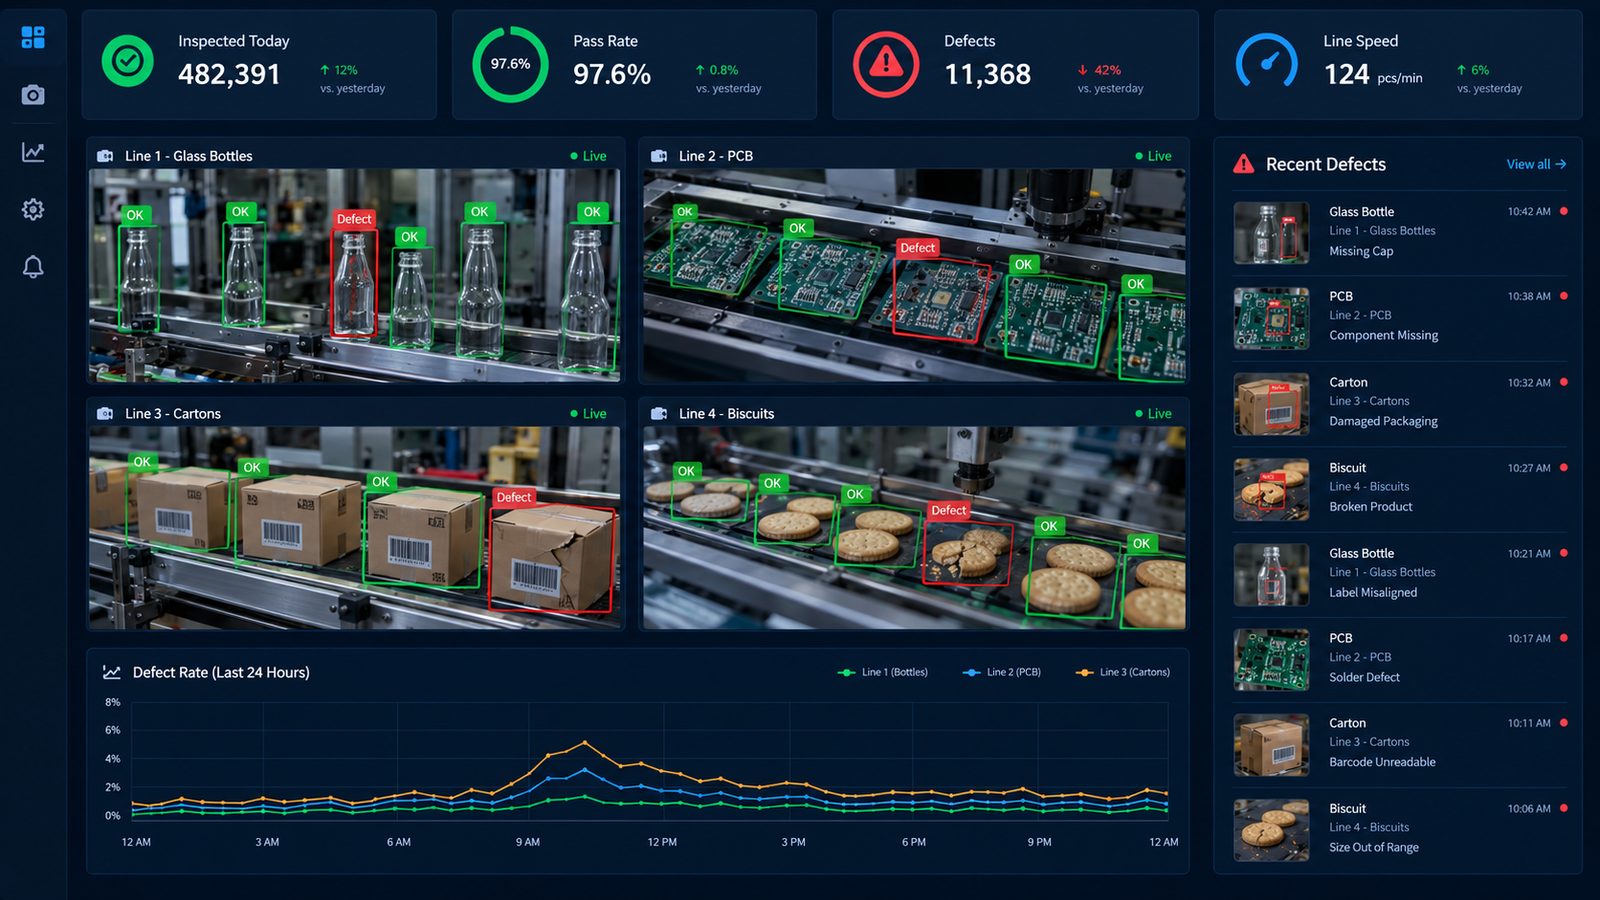Open Broken Product biscuit thumbnail

pos(1271,490)
